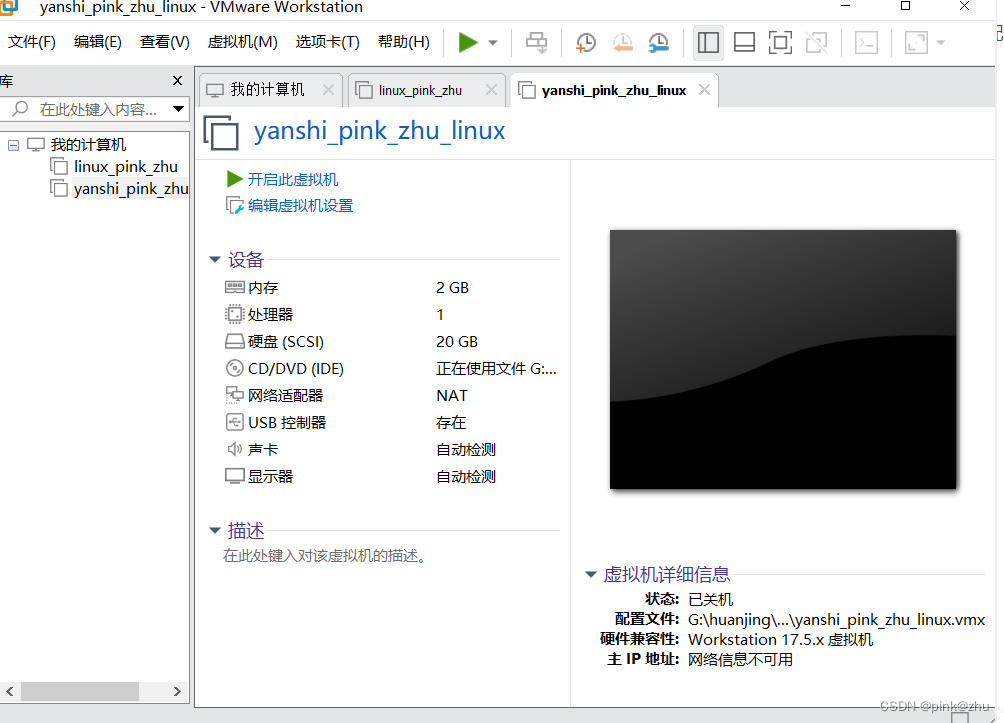The height and width of the screenshot is (723, 1004).
Task: Select yanshi_pink_zhu in the library tree
Action: (x=131, y=189)
